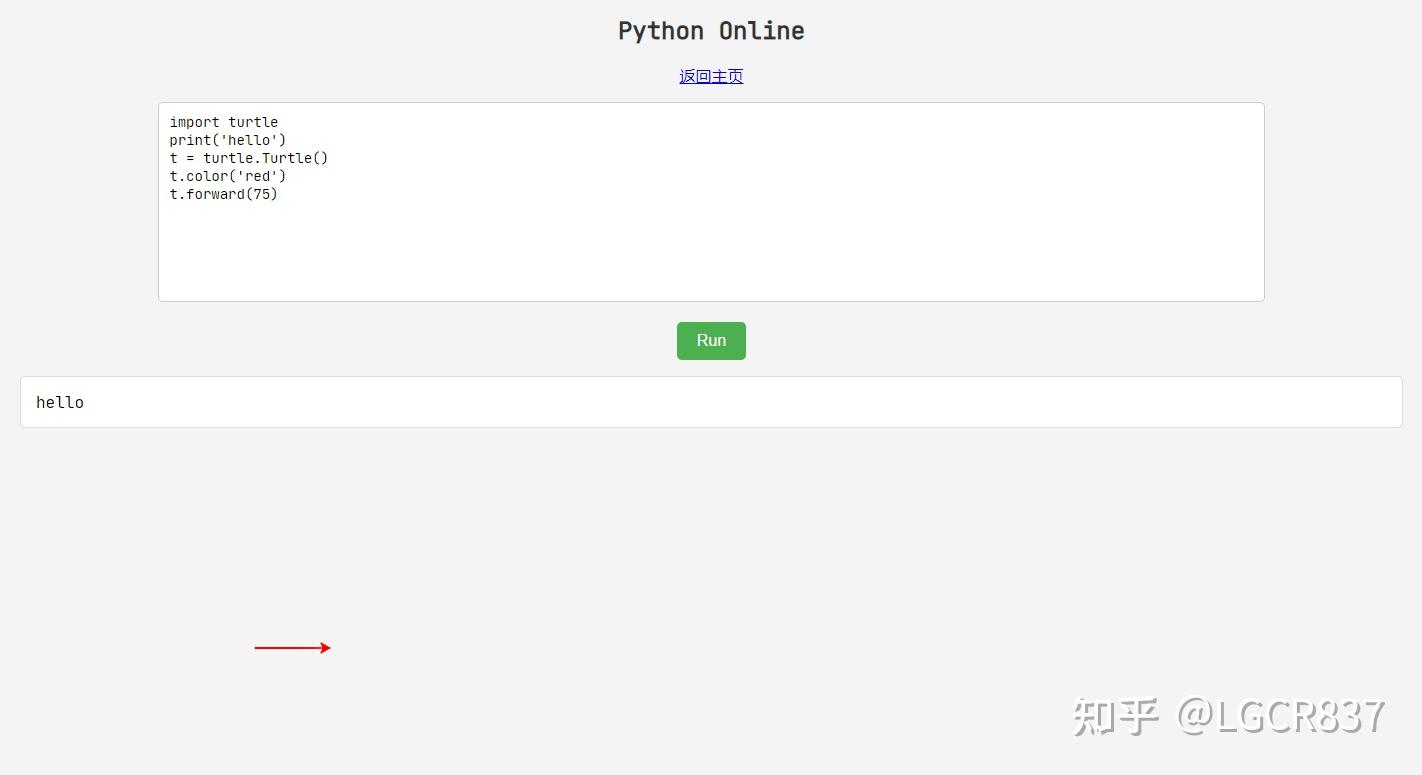
Task: Select the output result box
Action: pos(711,402)
